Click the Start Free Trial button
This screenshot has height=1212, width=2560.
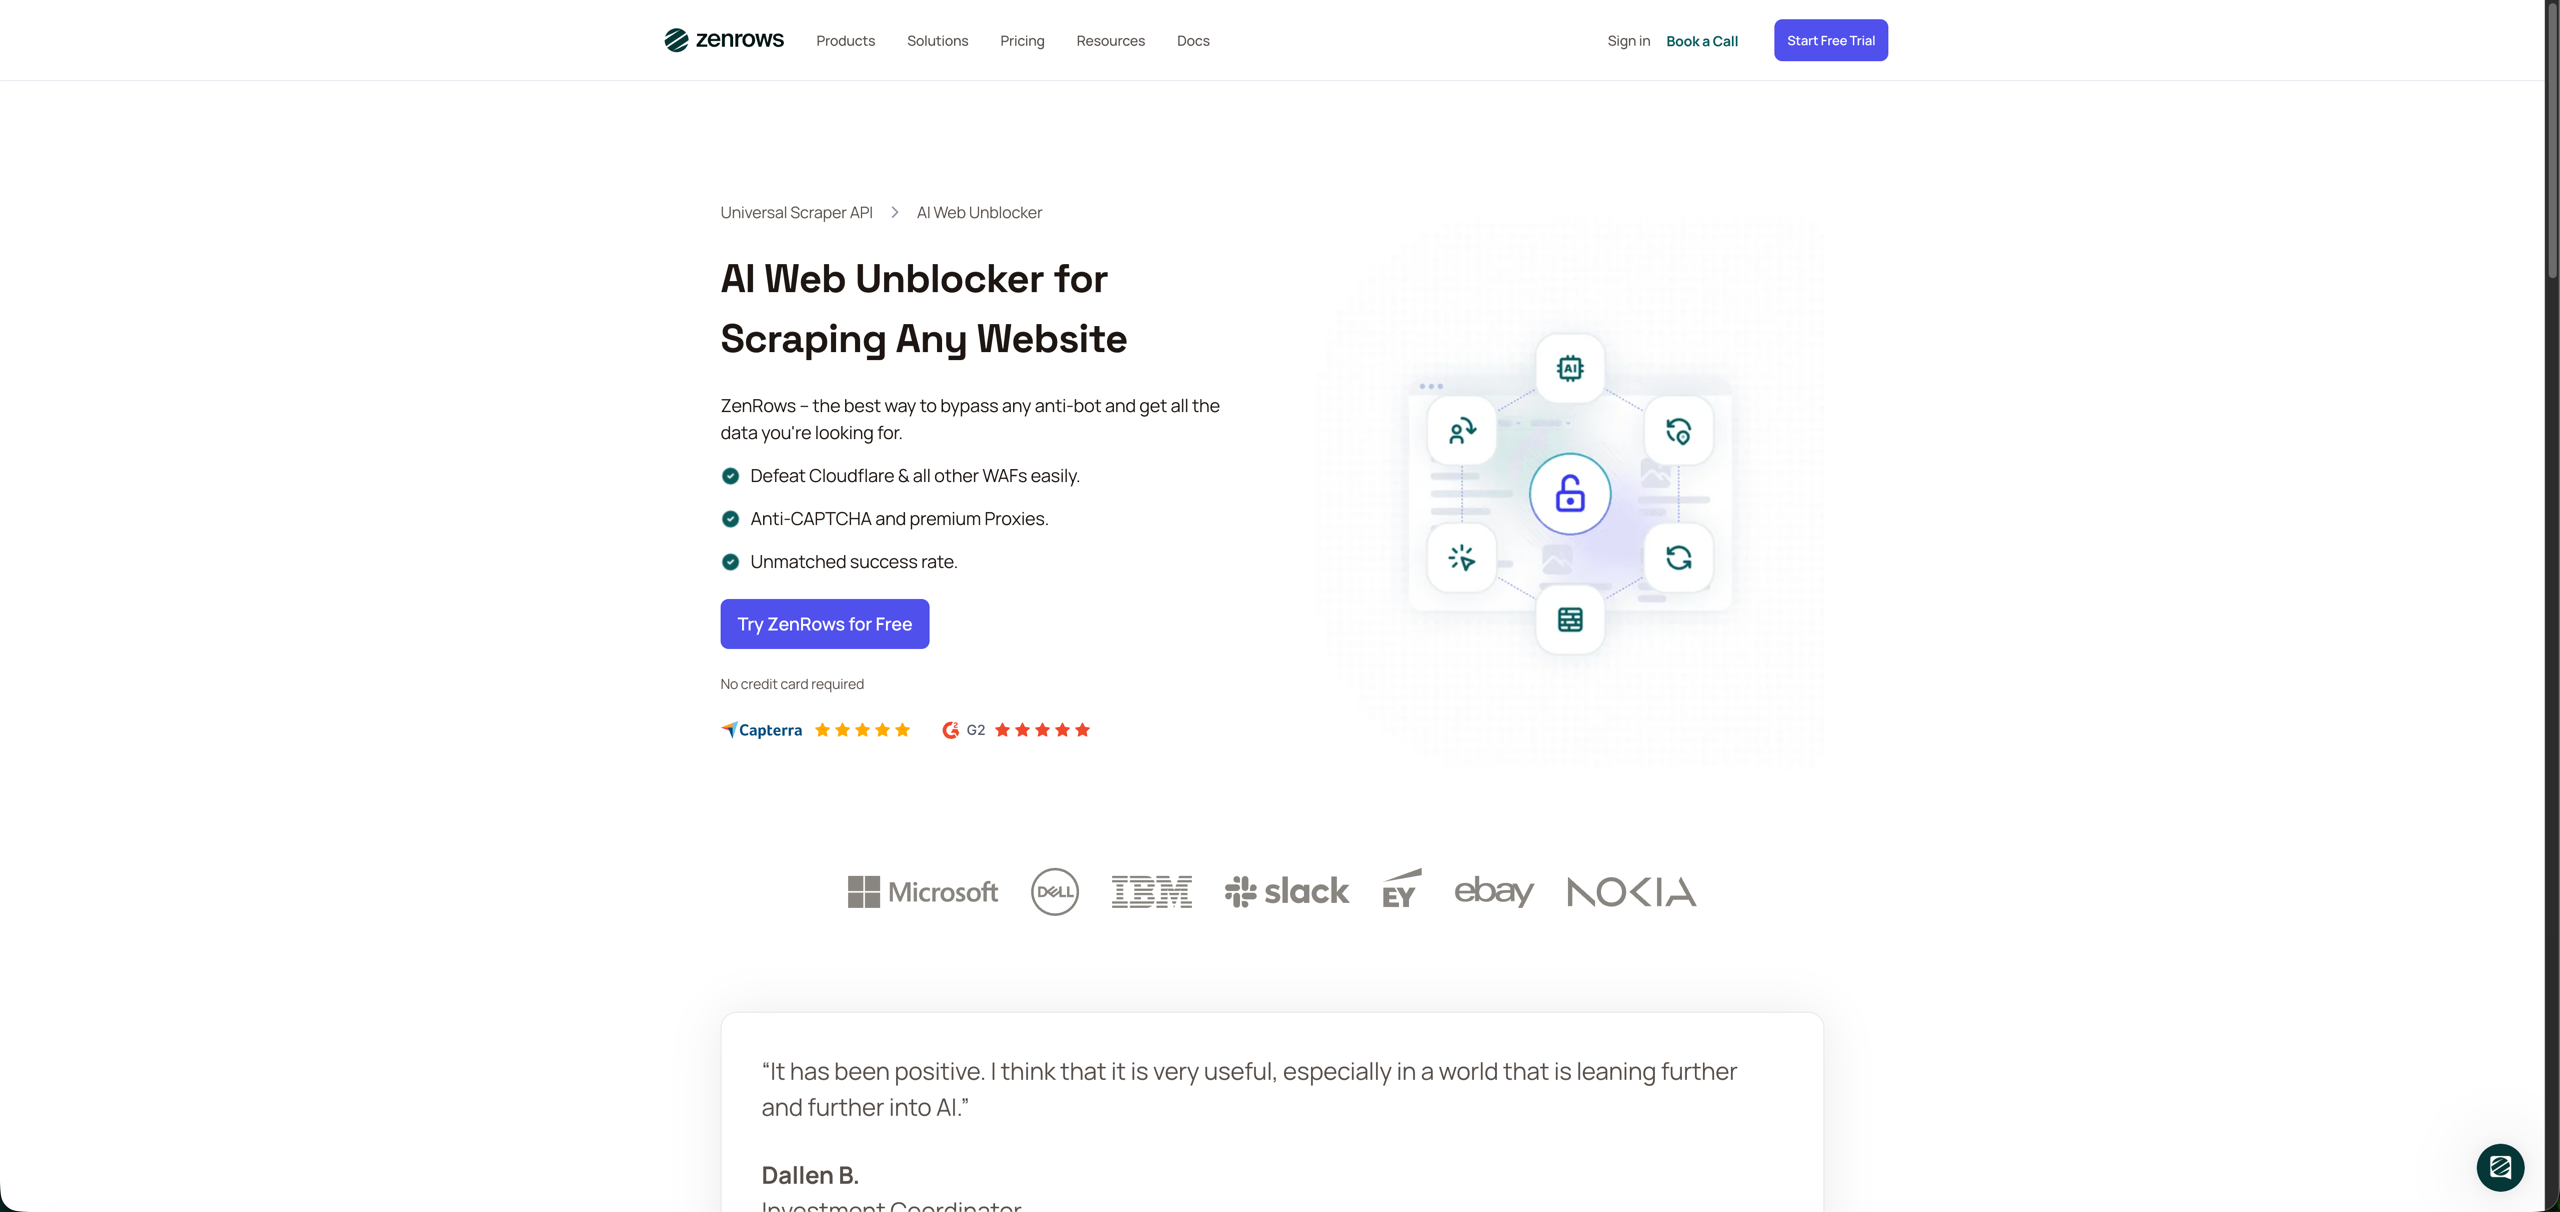pos(1830,40)
